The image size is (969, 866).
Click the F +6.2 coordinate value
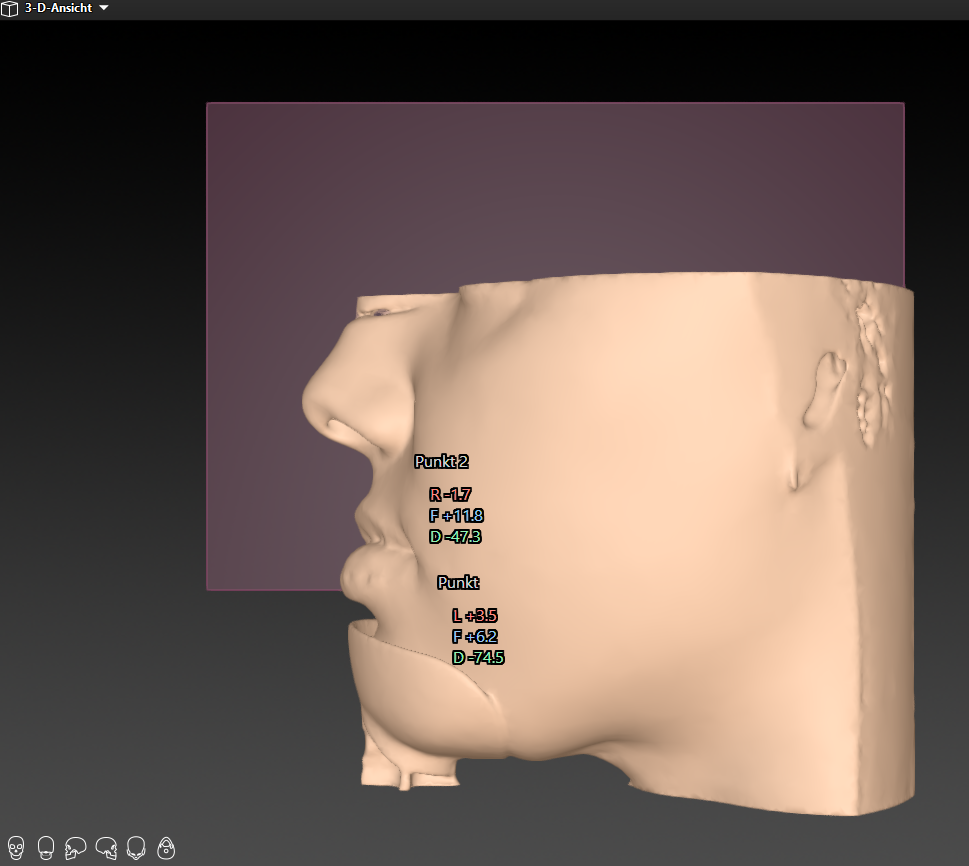474,637
